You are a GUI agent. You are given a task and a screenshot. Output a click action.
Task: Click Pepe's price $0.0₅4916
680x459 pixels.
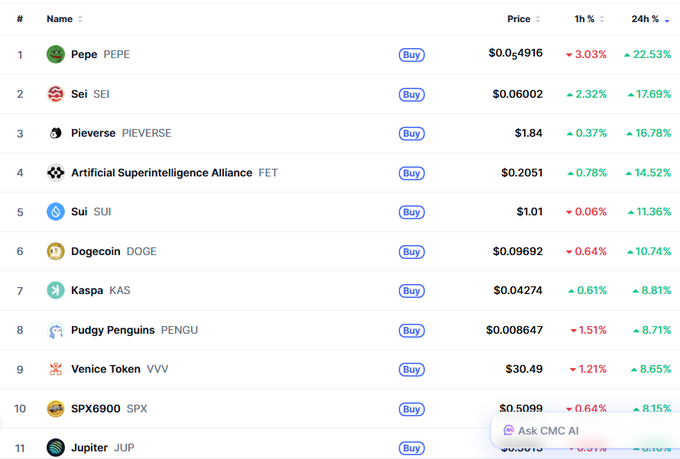pos(516,54)
